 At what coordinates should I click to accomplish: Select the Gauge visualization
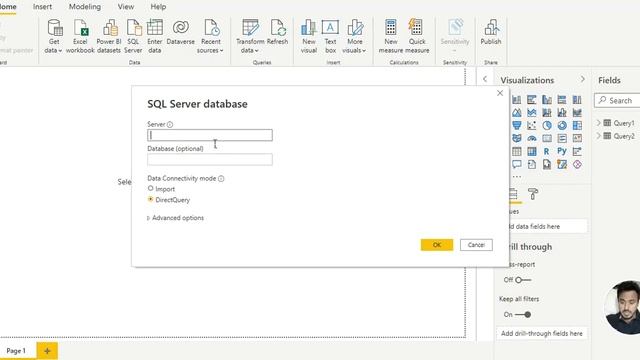[531, 138]
